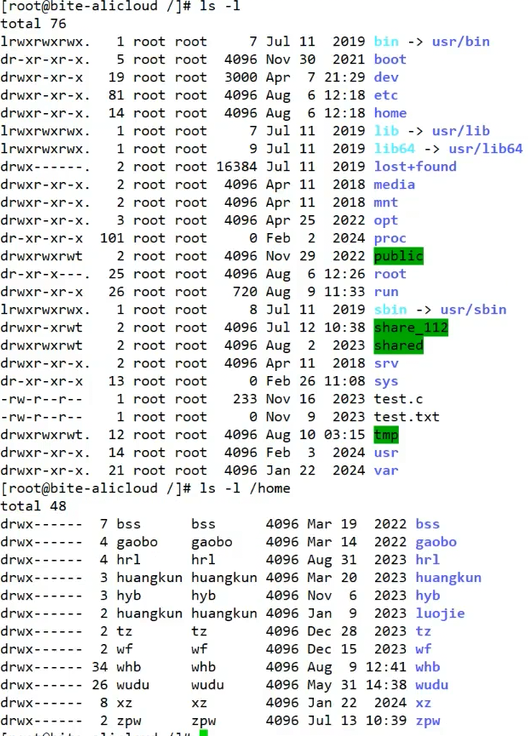
Task: Place cursor at the green terminal cursor block
Action: coord(203,733)
